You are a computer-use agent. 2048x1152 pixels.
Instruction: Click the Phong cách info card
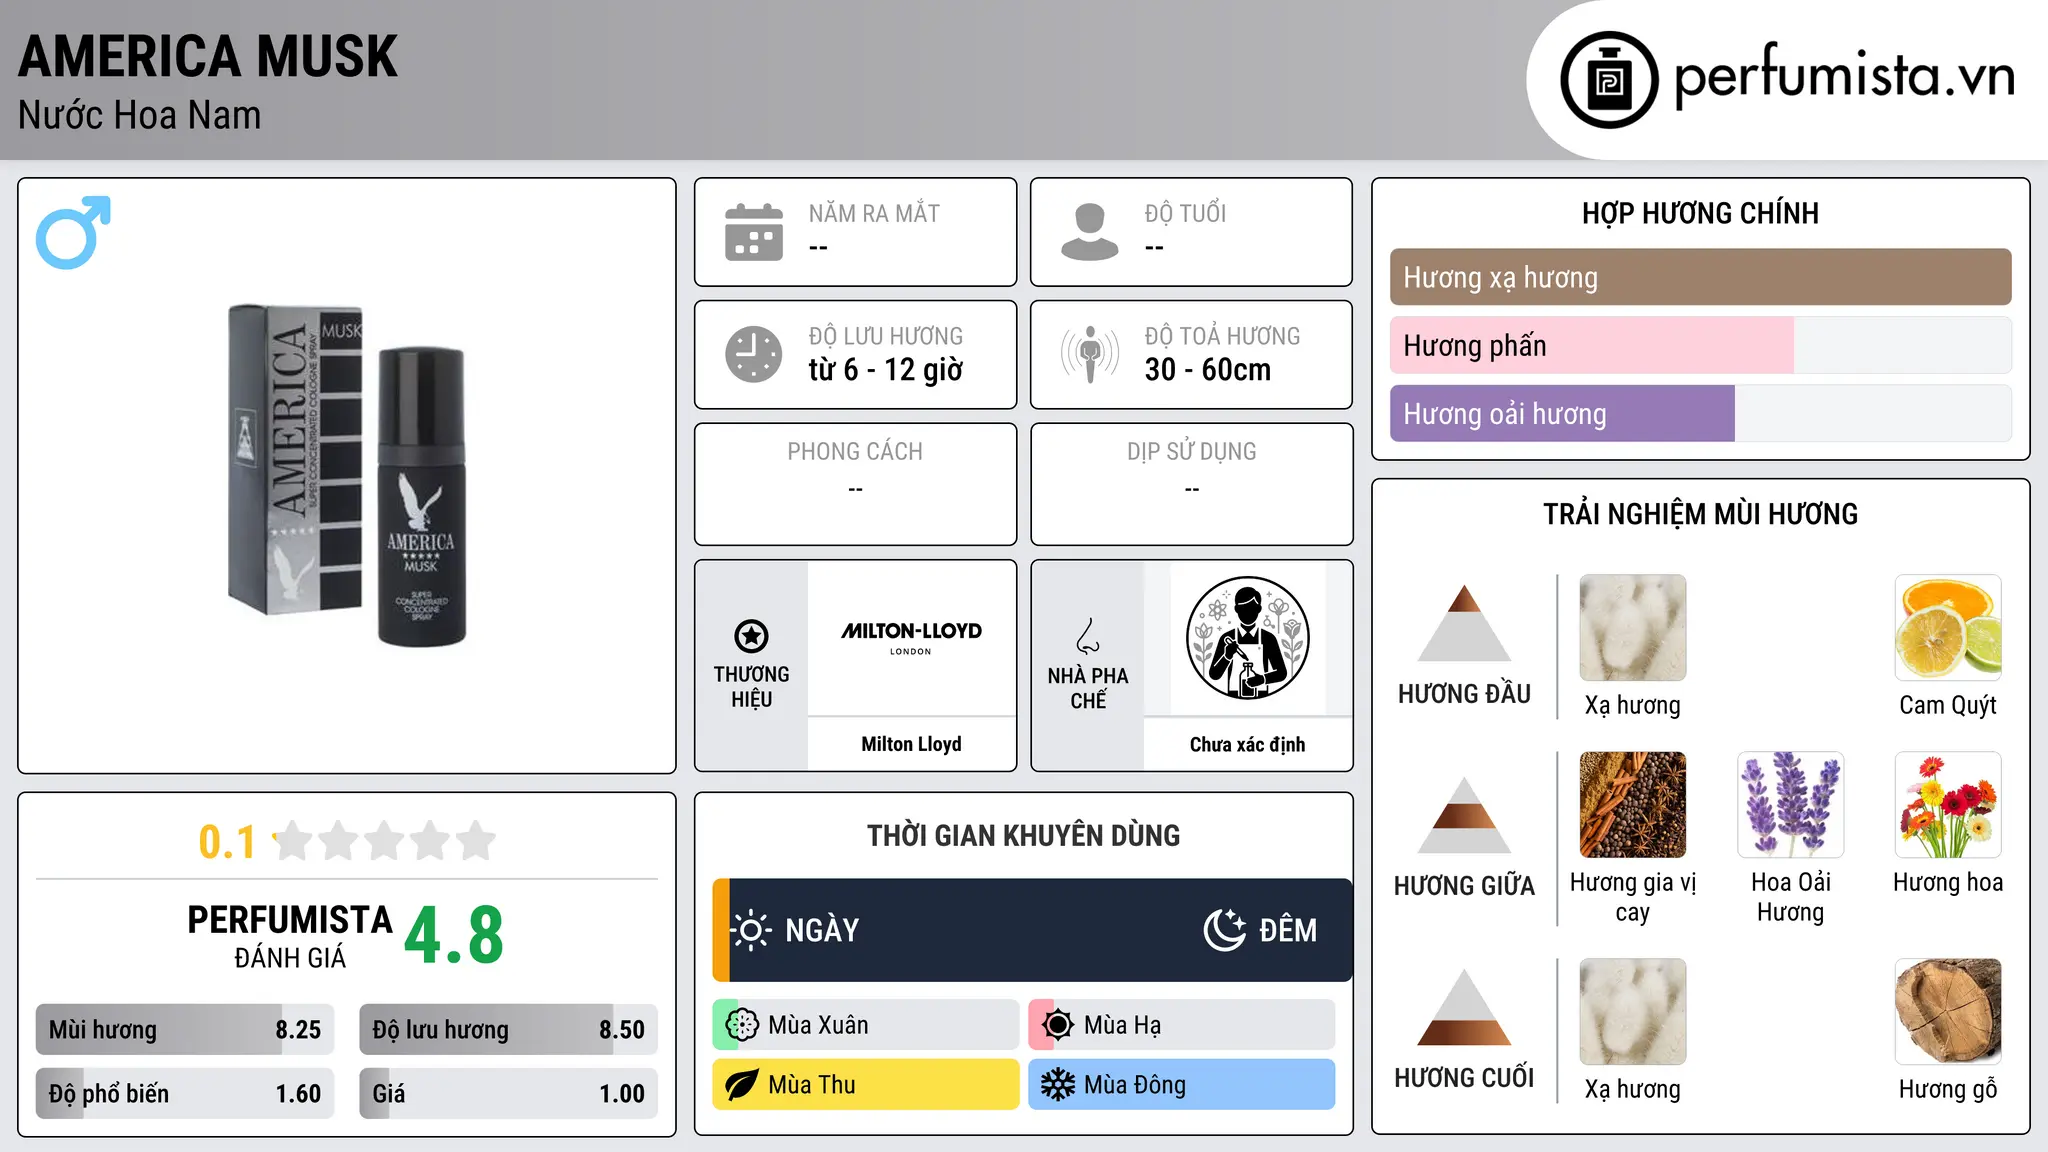855,484
